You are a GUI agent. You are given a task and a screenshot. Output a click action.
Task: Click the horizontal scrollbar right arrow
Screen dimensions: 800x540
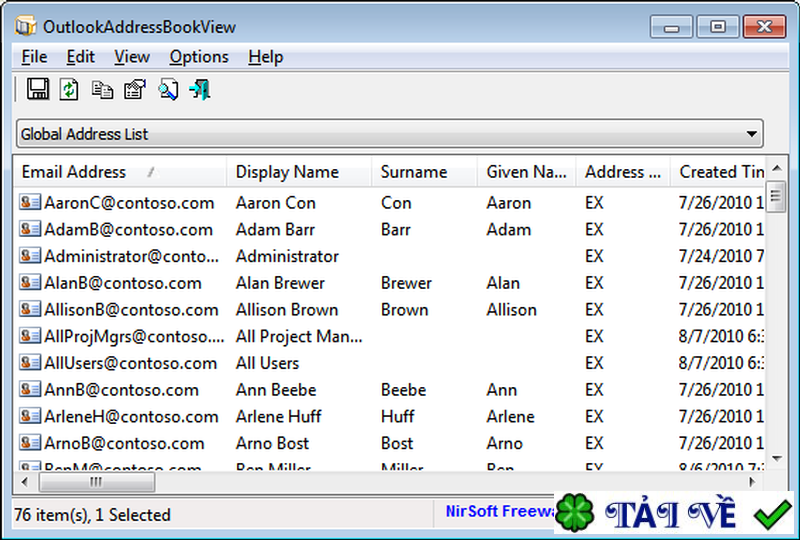[x=752, y=481]
